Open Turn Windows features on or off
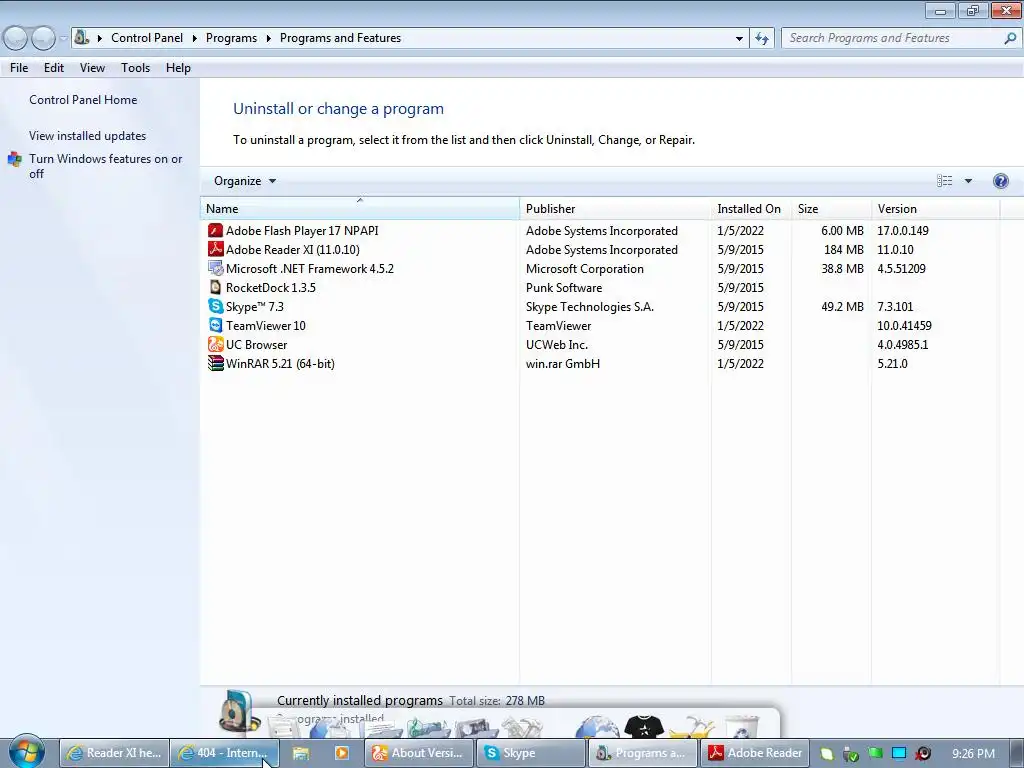 (106, 167)
